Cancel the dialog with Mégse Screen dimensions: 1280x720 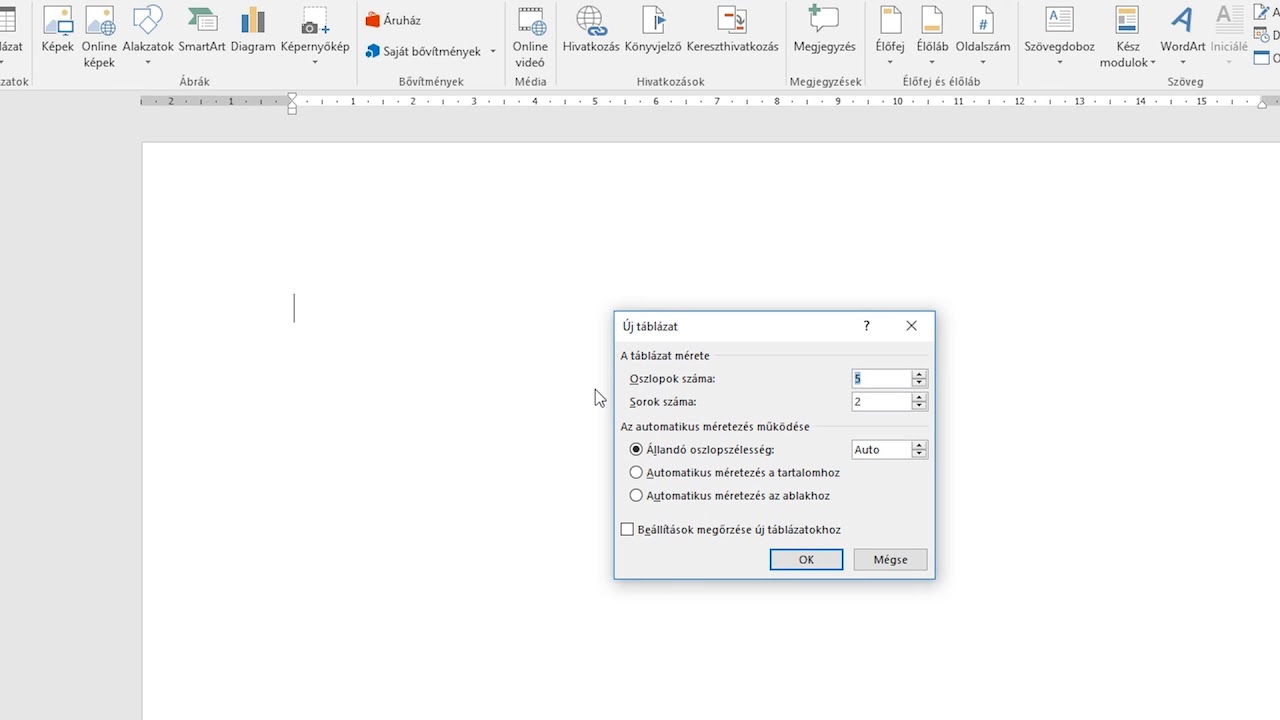(890, 560)
